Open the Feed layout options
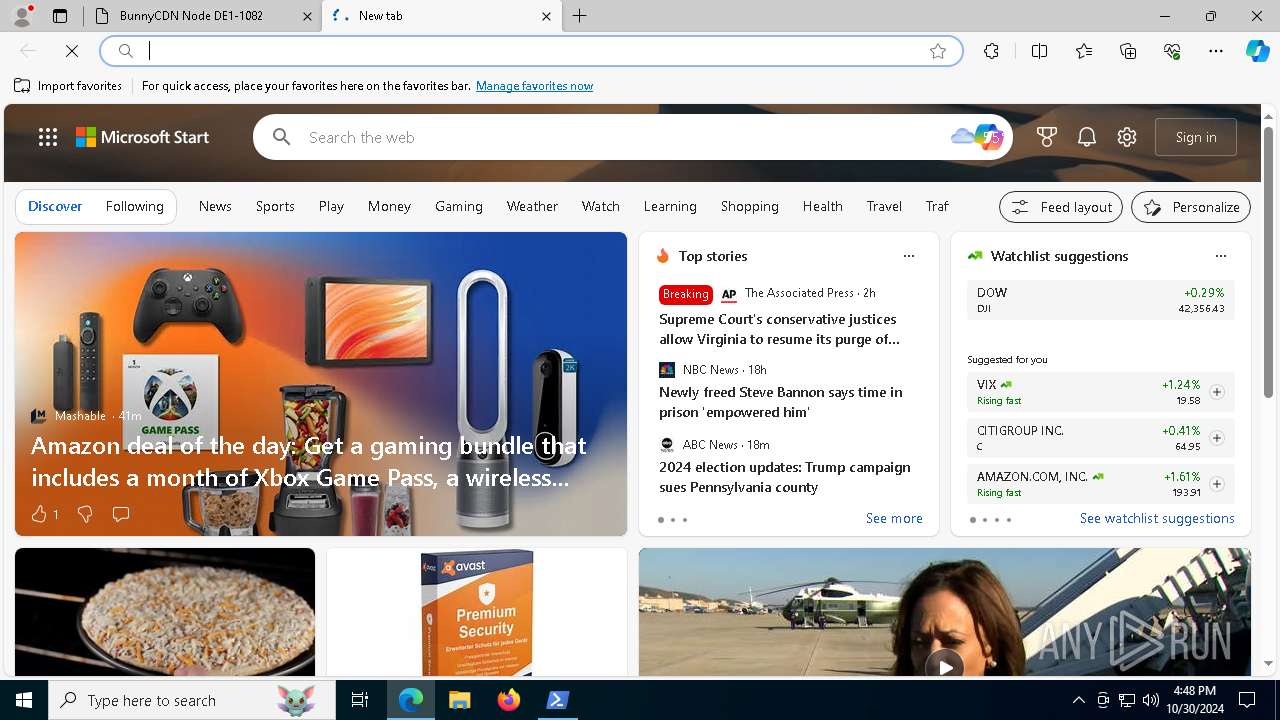Screen dimensions: 1280x720 pos(1061,207)
